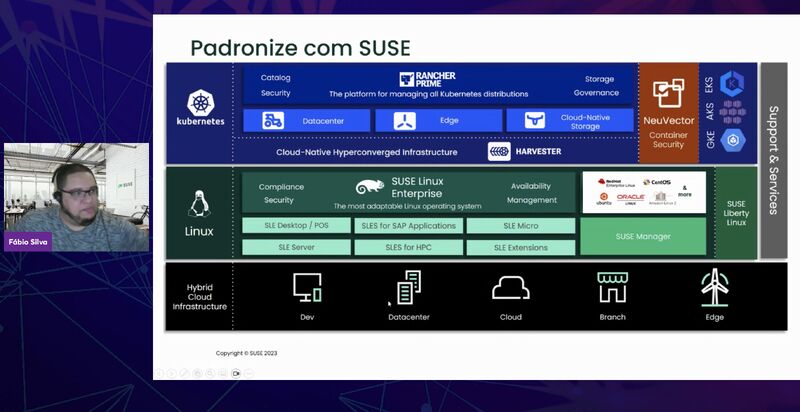Click the SLE Server box
This screenshot has width=800, height=412.
[296, 247]
